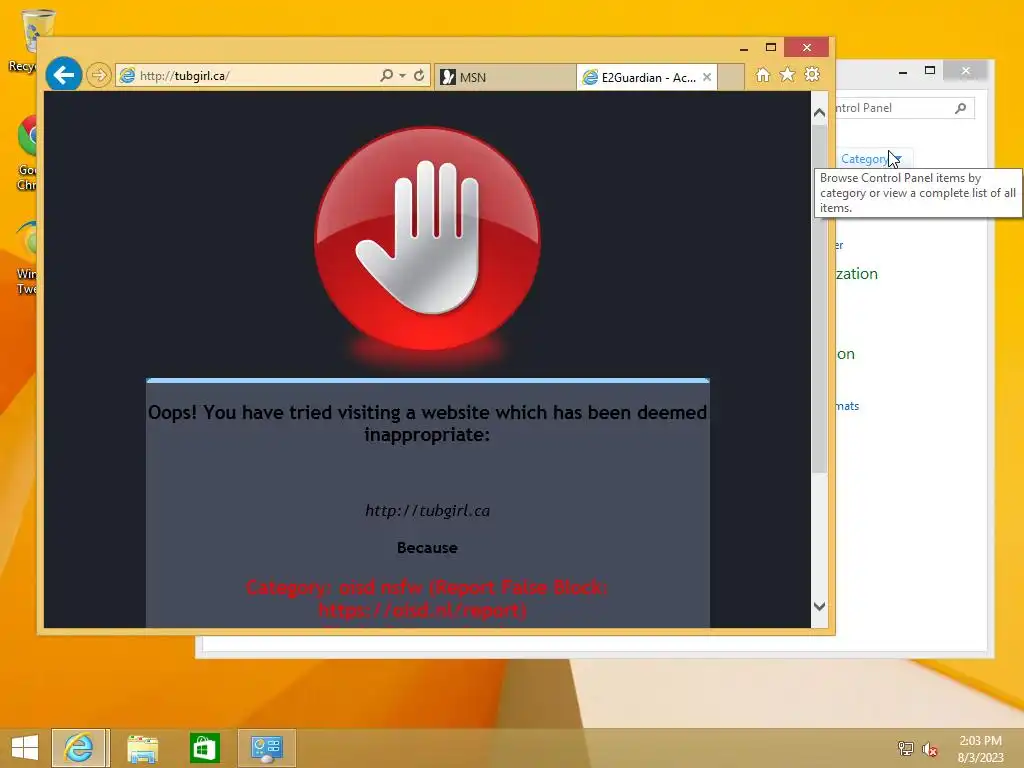Open File Explorer from the taskbar
Screen dimensions: 1024x768
[142, 748]
